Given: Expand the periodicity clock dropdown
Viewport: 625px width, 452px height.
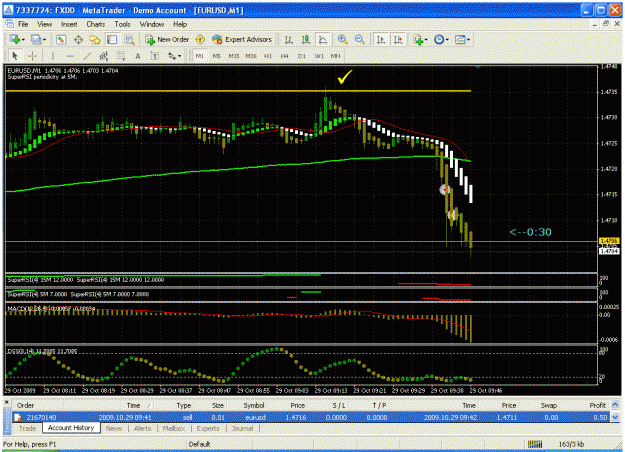Looking at the screenshot, I should pos(447,40).
